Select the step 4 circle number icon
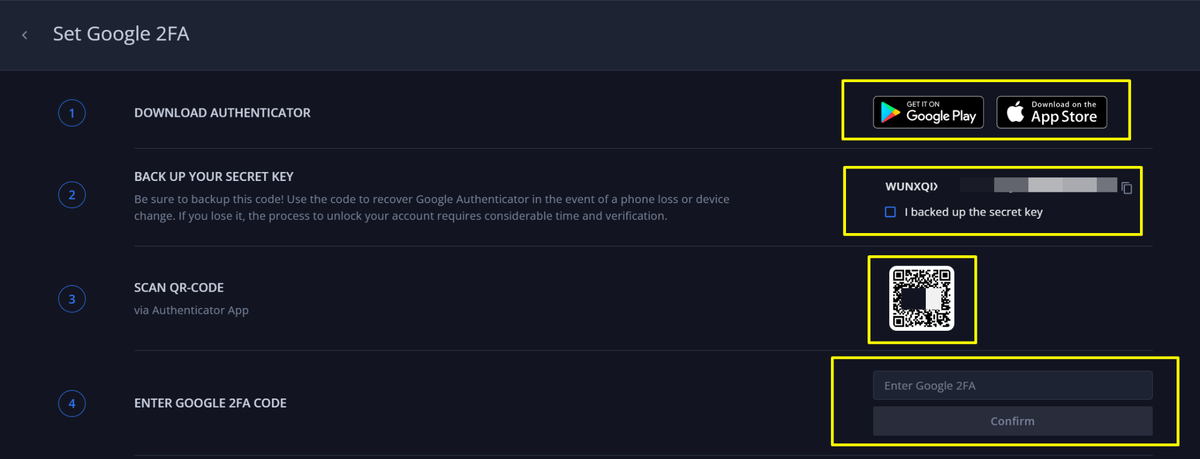Viewport: 1200px width, 459px height. point(71,404)
